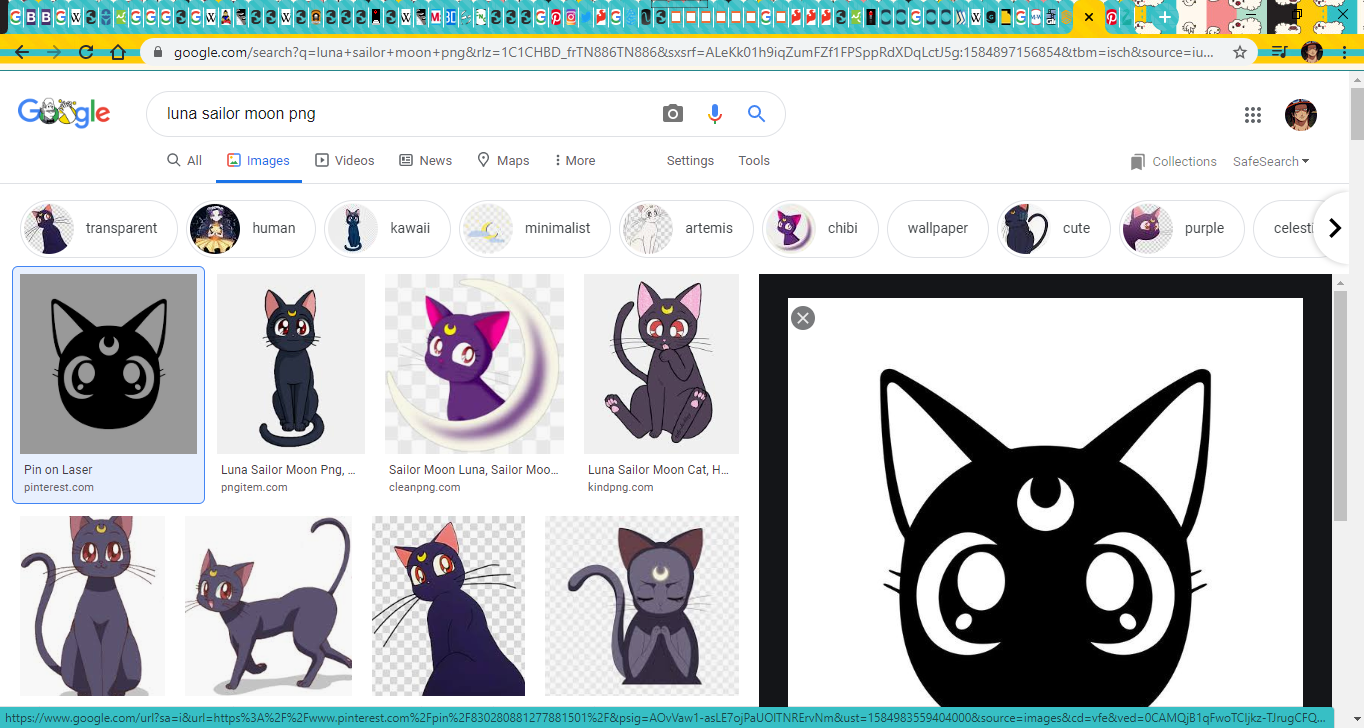Open the media control icon in Chrome toolbar
1364x728 pixels.
tap(1280, 52)
